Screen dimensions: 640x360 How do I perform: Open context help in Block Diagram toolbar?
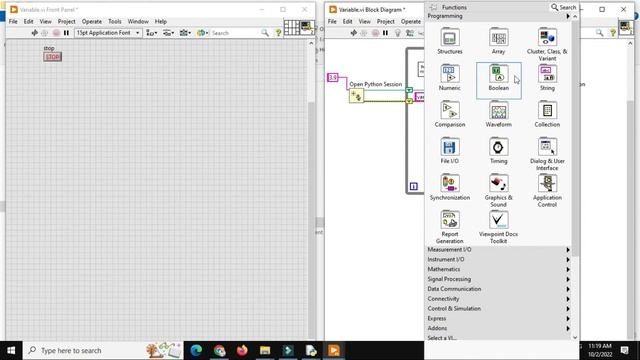pyautogui.click(x=613, y=33)
